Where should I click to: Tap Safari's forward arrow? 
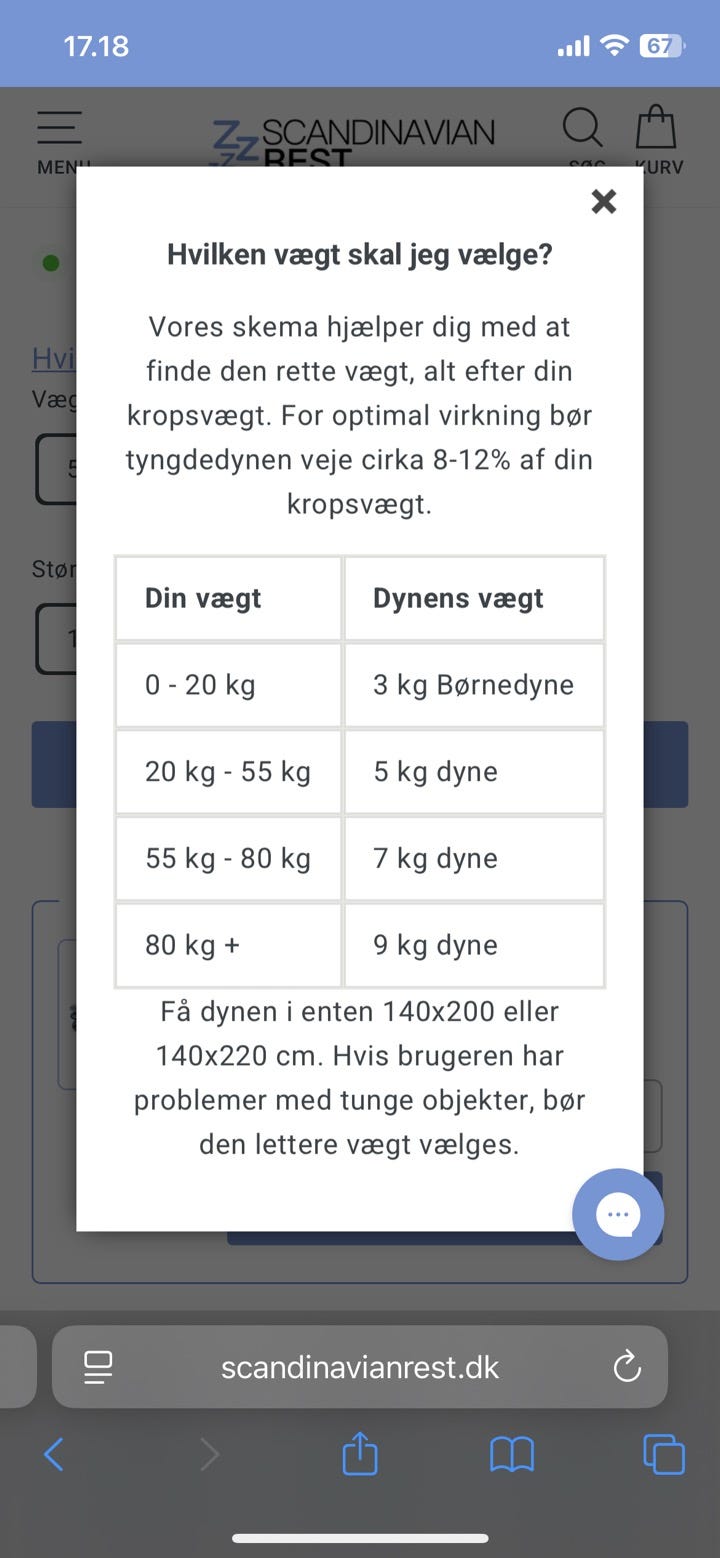pos(209,1454)
